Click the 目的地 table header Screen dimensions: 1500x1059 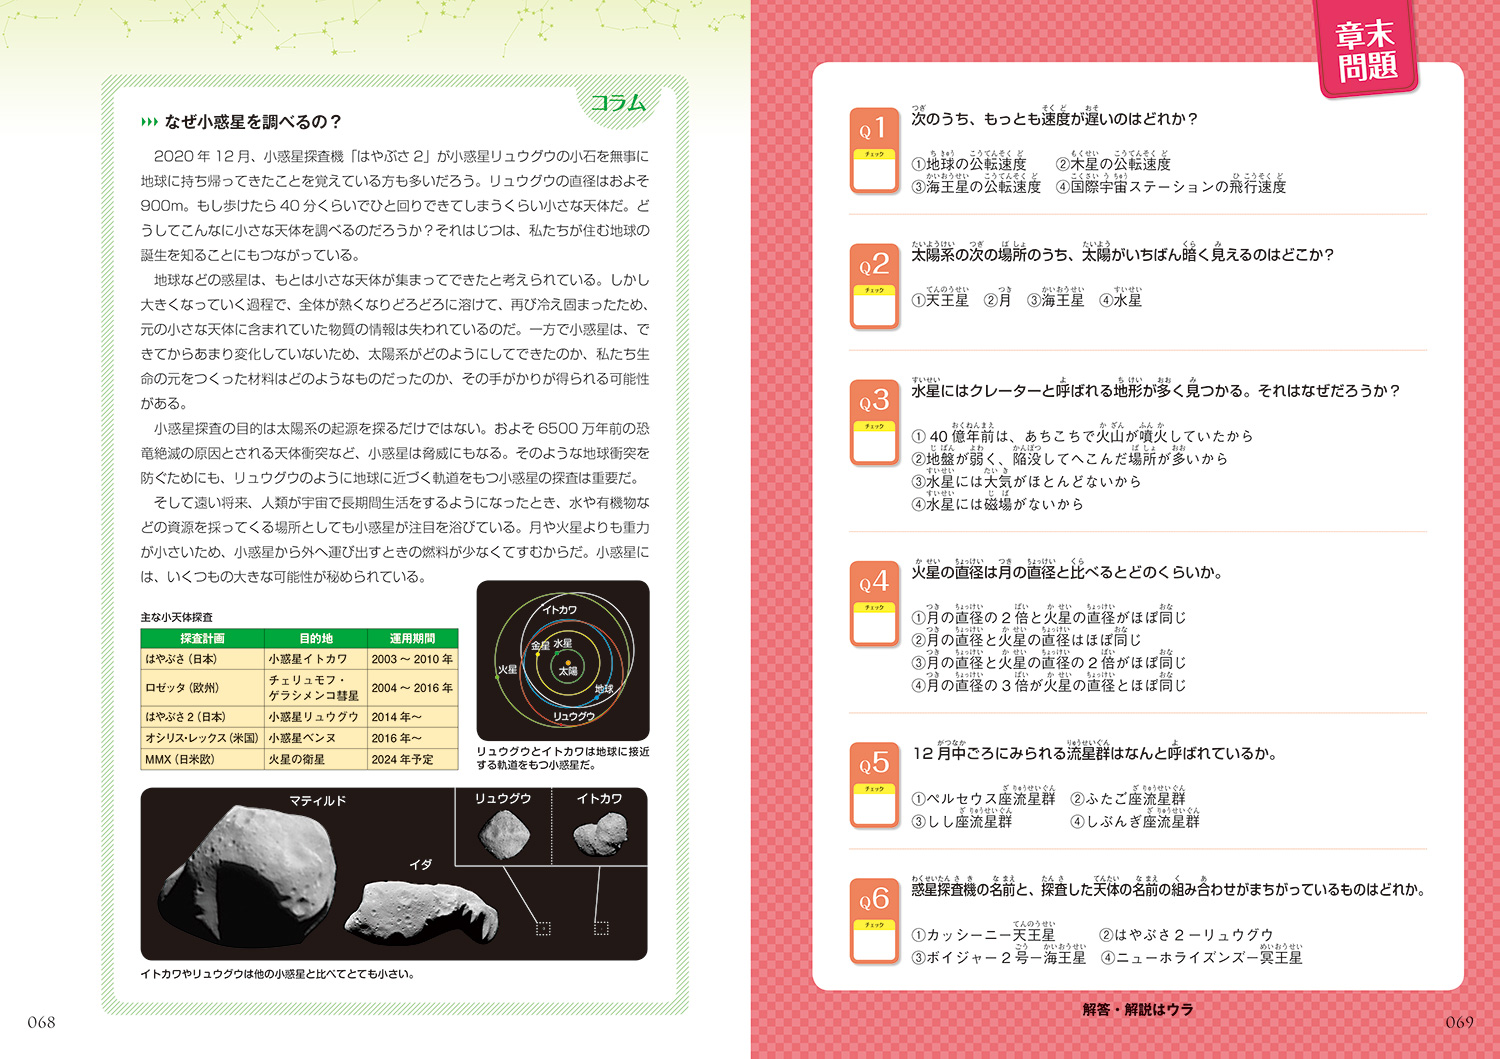click(x=316, y=638)
